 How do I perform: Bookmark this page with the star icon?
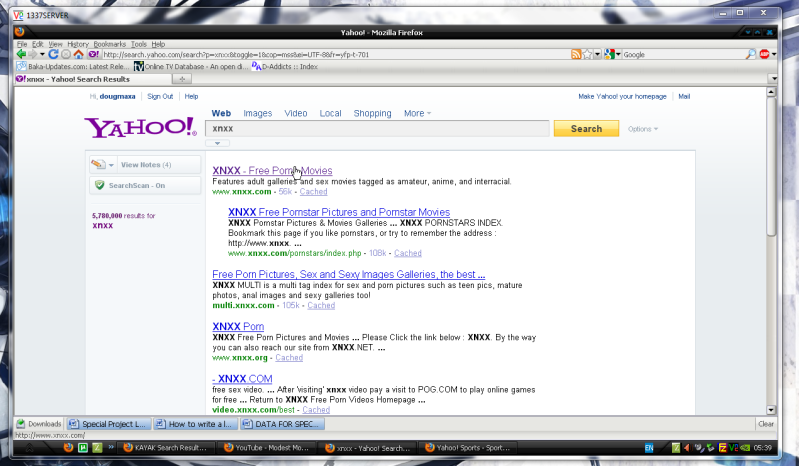click(x=587, y=54)
